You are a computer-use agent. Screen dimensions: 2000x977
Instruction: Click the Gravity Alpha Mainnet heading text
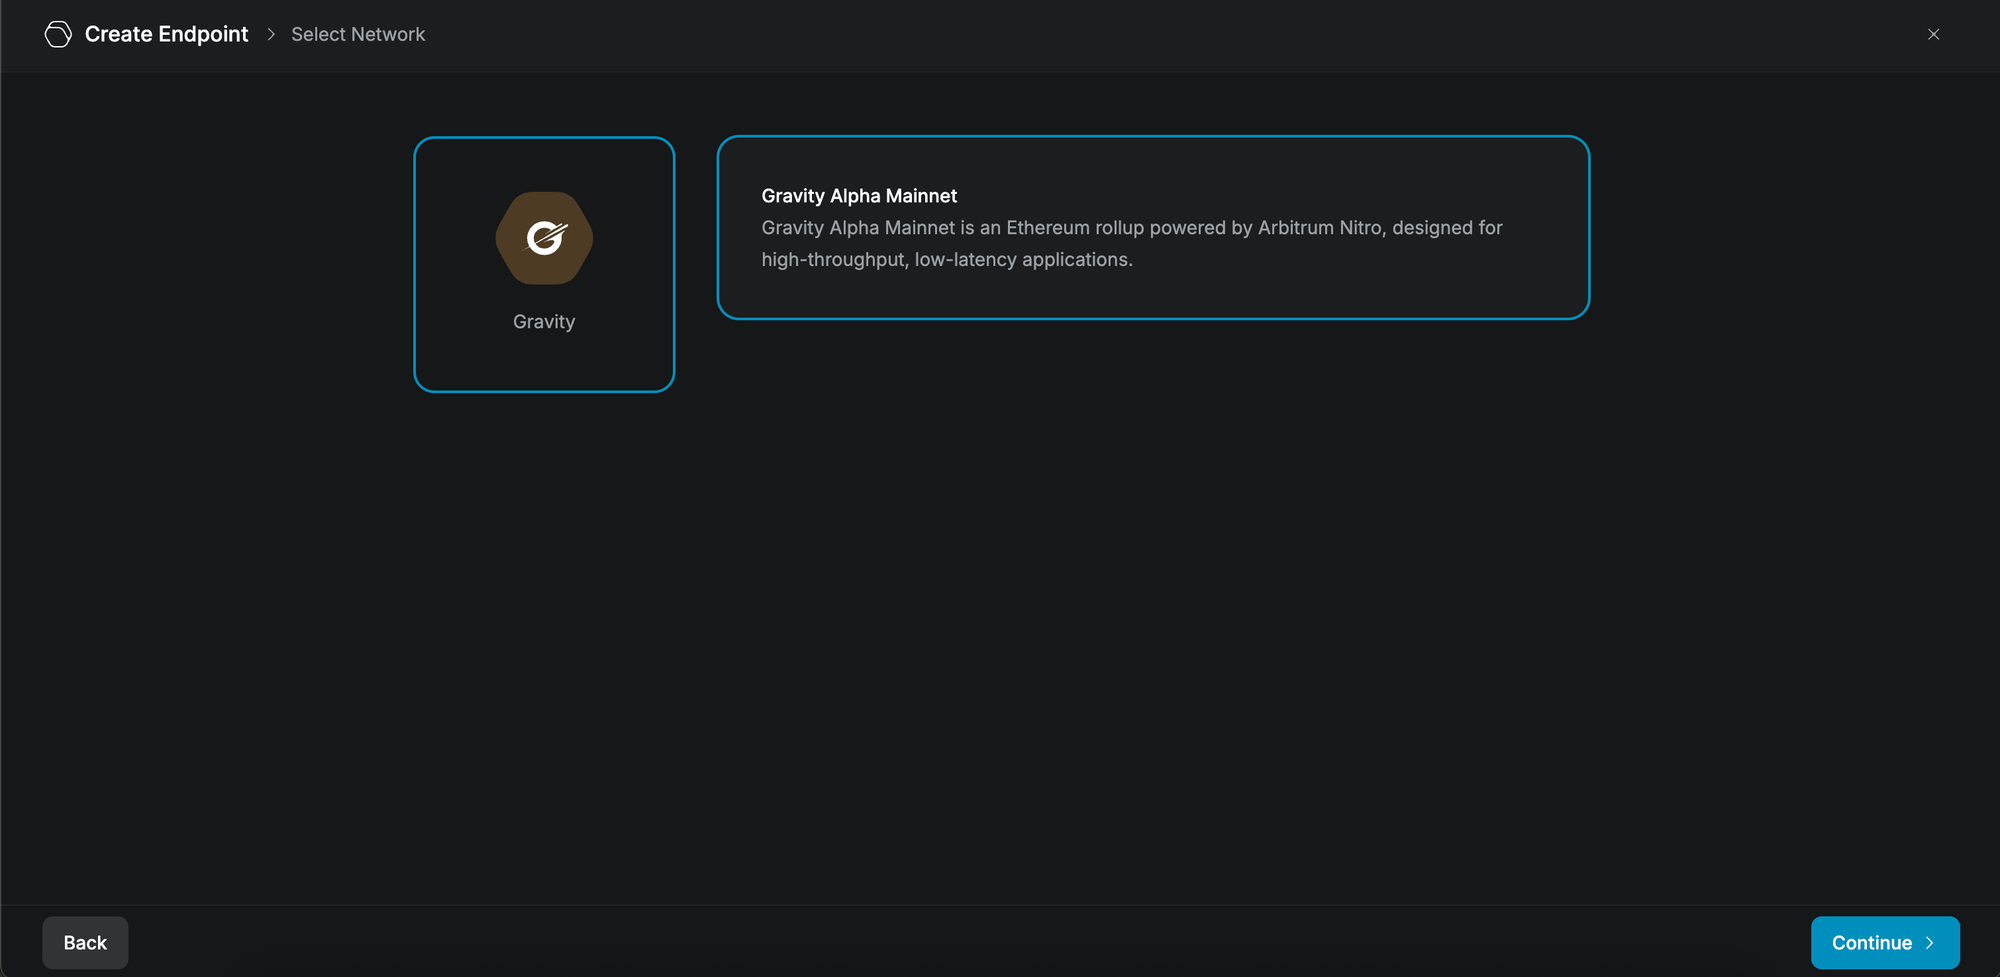[x=859, y=196]
